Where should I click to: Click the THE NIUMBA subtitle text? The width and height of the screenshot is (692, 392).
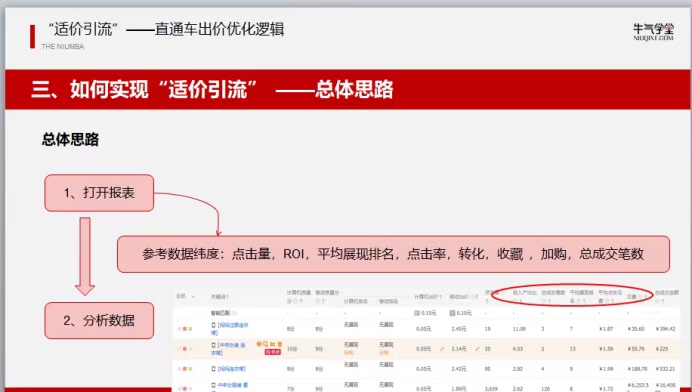[63, 46]
